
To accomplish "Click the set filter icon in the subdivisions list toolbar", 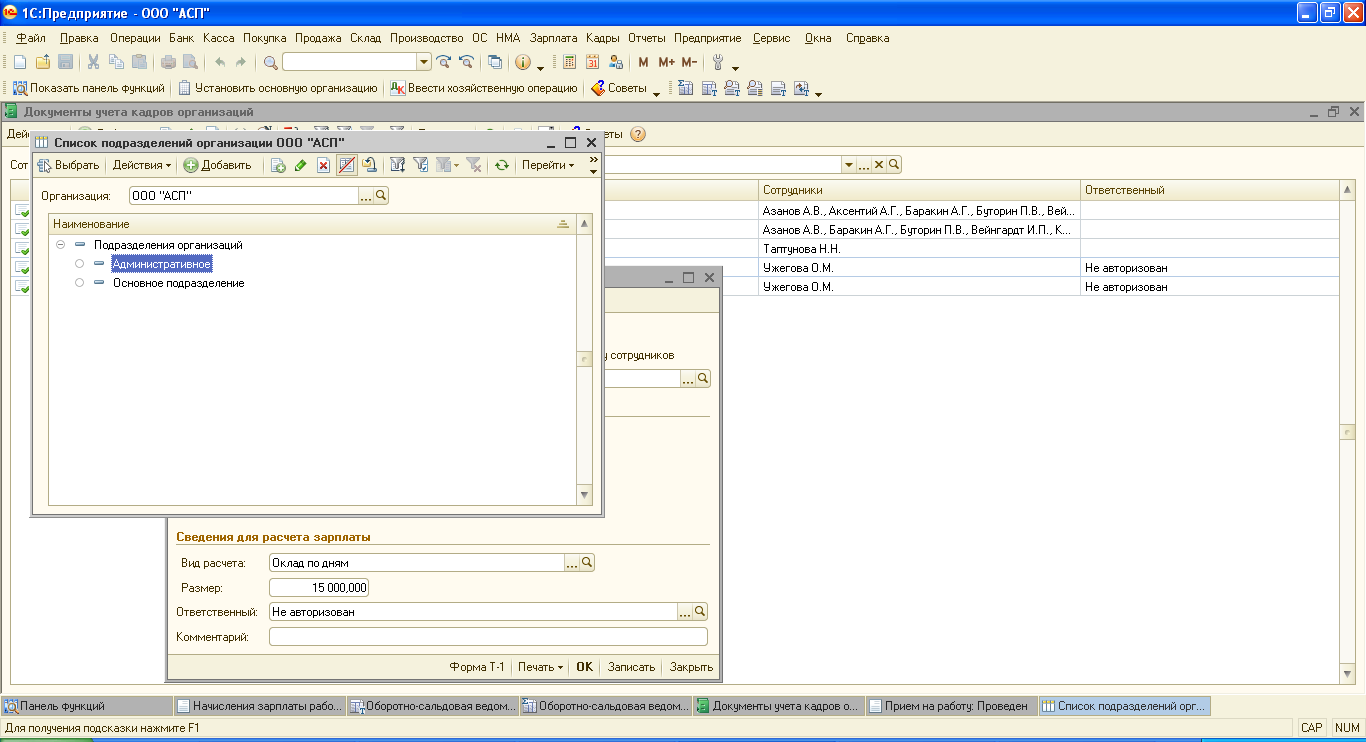I will pos(398,165).
